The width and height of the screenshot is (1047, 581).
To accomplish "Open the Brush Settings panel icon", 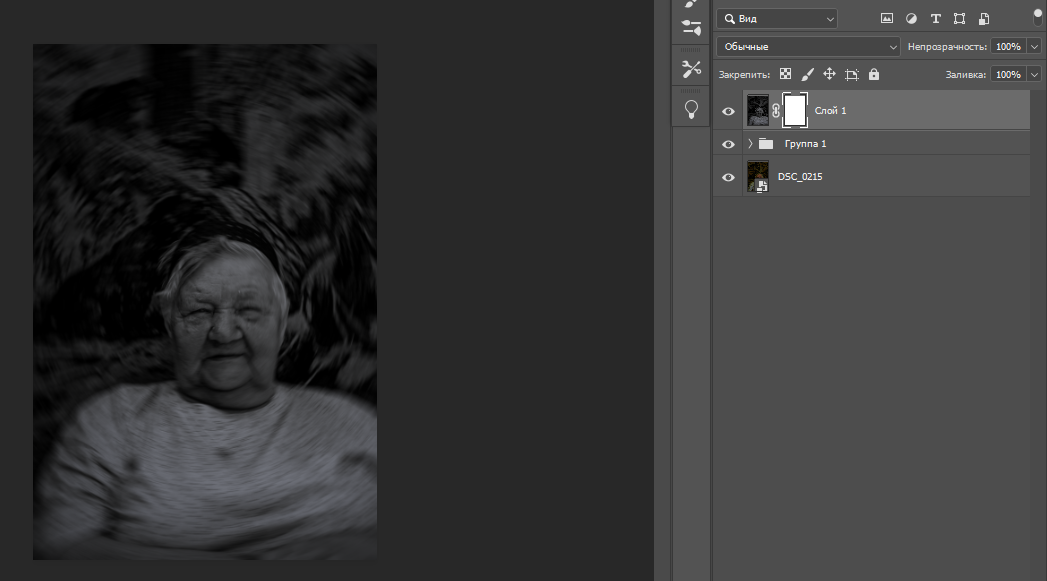I will [691, 27].
